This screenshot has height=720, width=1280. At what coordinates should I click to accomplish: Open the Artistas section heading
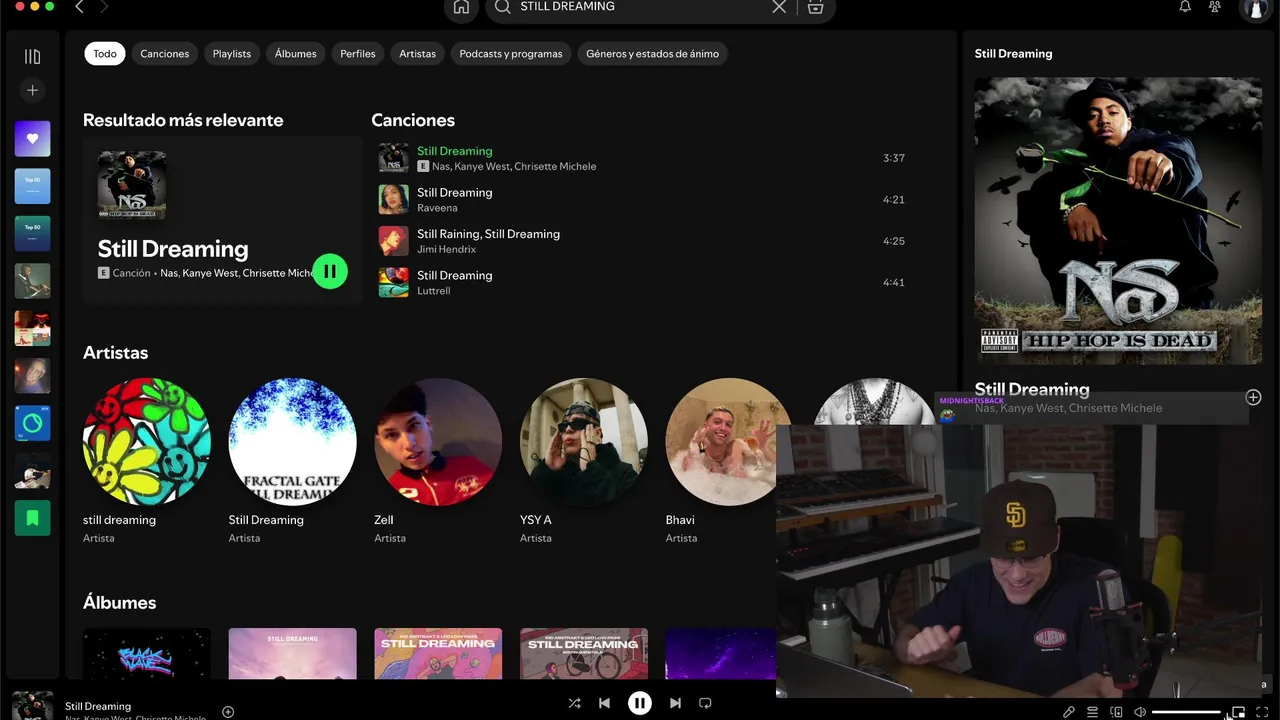click(x=115, y=353)
